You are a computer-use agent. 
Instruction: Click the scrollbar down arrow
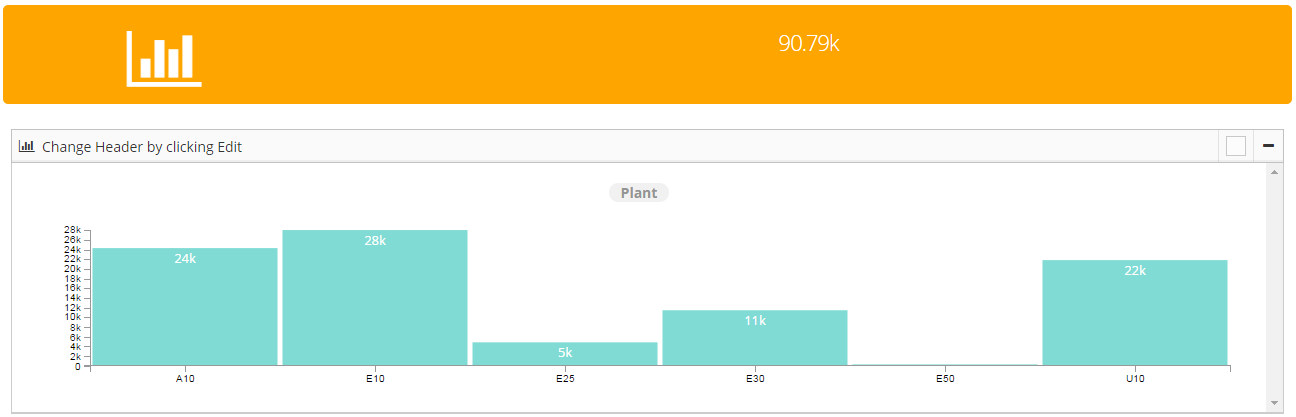tap(1274, 403)
